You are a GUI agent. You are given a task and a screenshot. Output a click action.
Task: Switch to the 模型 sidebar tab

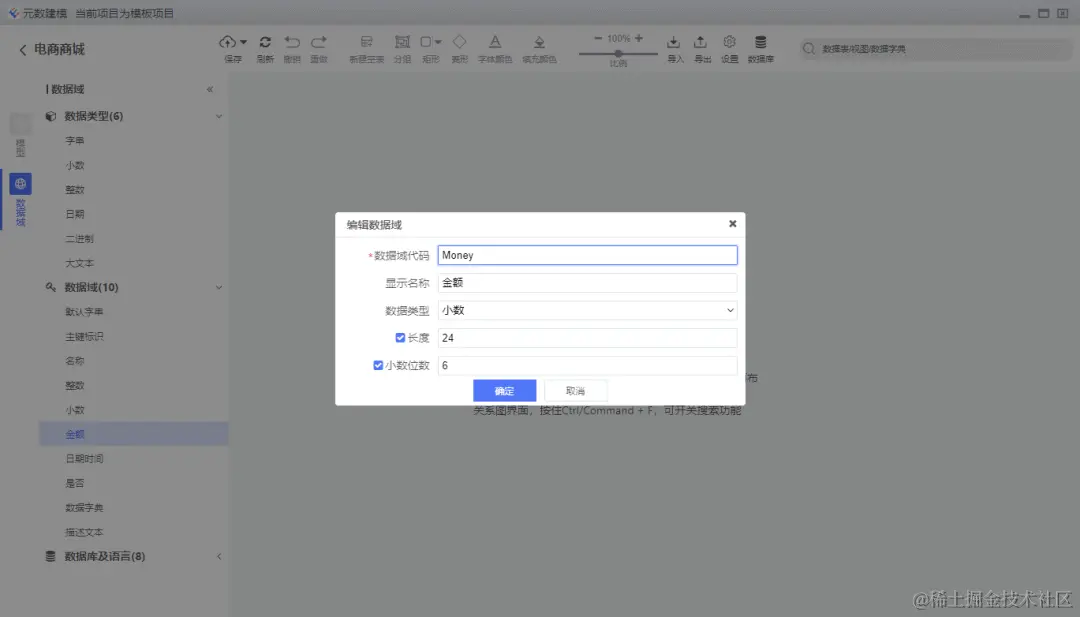pyautogui.click(x=20, y=136)
